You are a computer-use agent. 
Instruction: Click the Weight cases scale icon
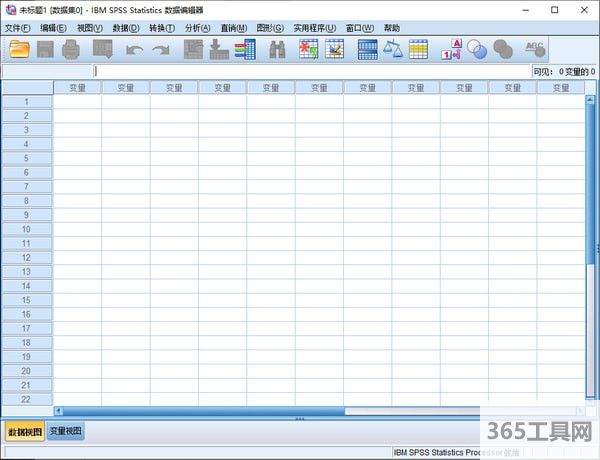tap(393, 49)
